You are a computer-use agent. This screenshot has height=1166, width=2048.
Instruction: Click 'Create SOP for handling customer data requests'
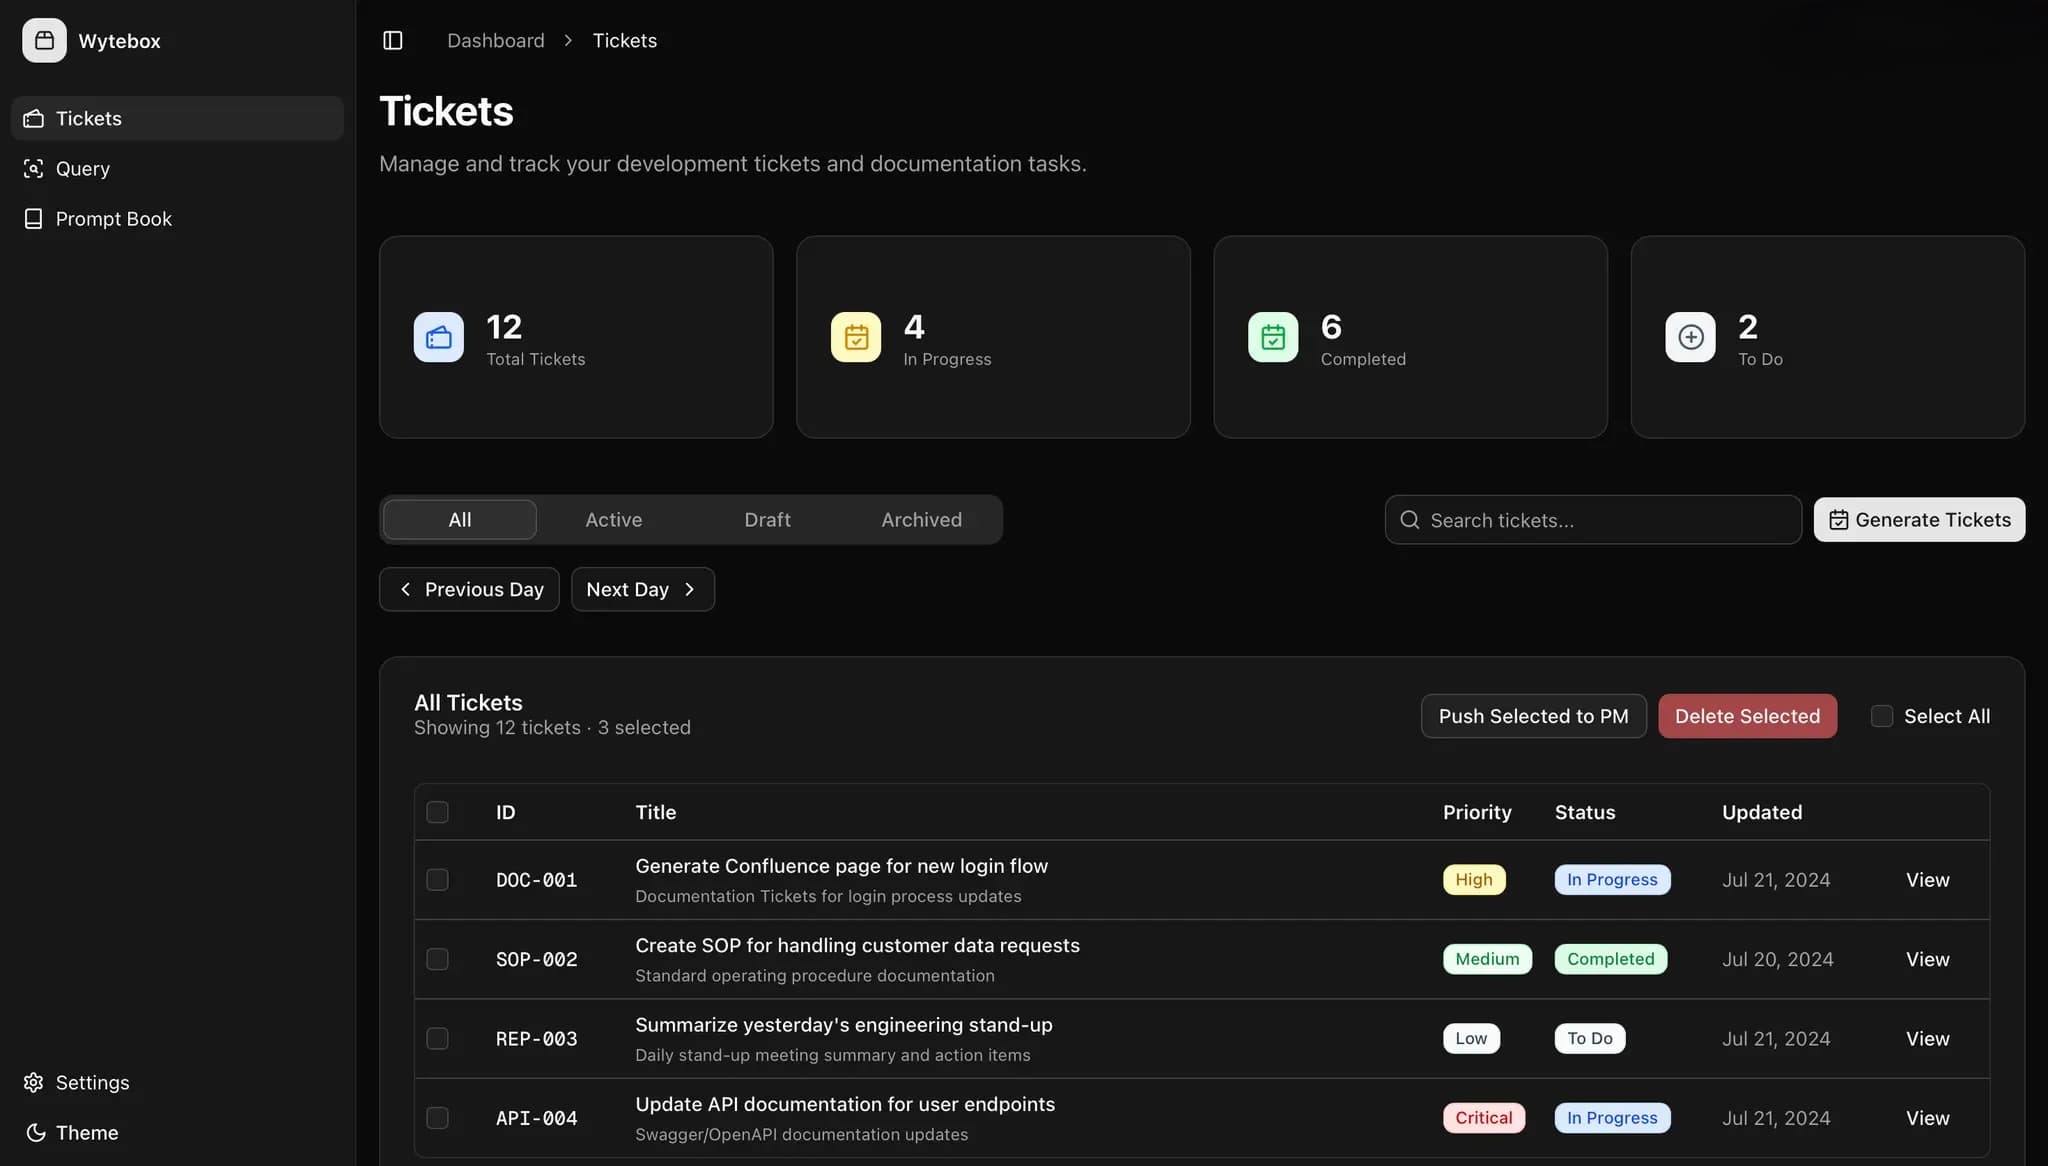click(857, 945)
